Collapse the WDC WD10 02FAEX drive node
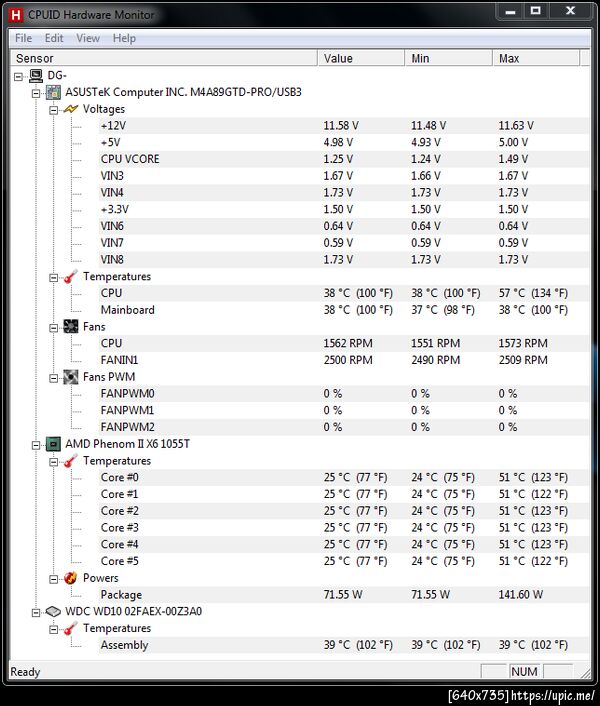This screenshot has width=600, height=706. [36, 612]
